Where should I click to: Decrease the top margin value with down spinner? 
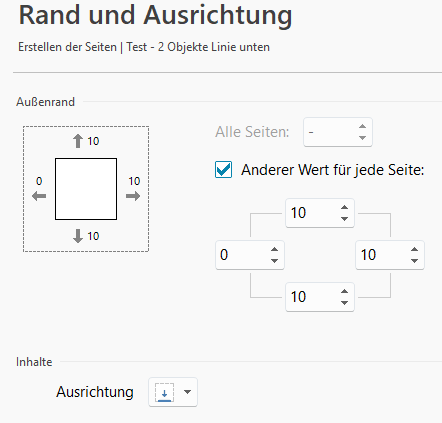click(344, 219)
